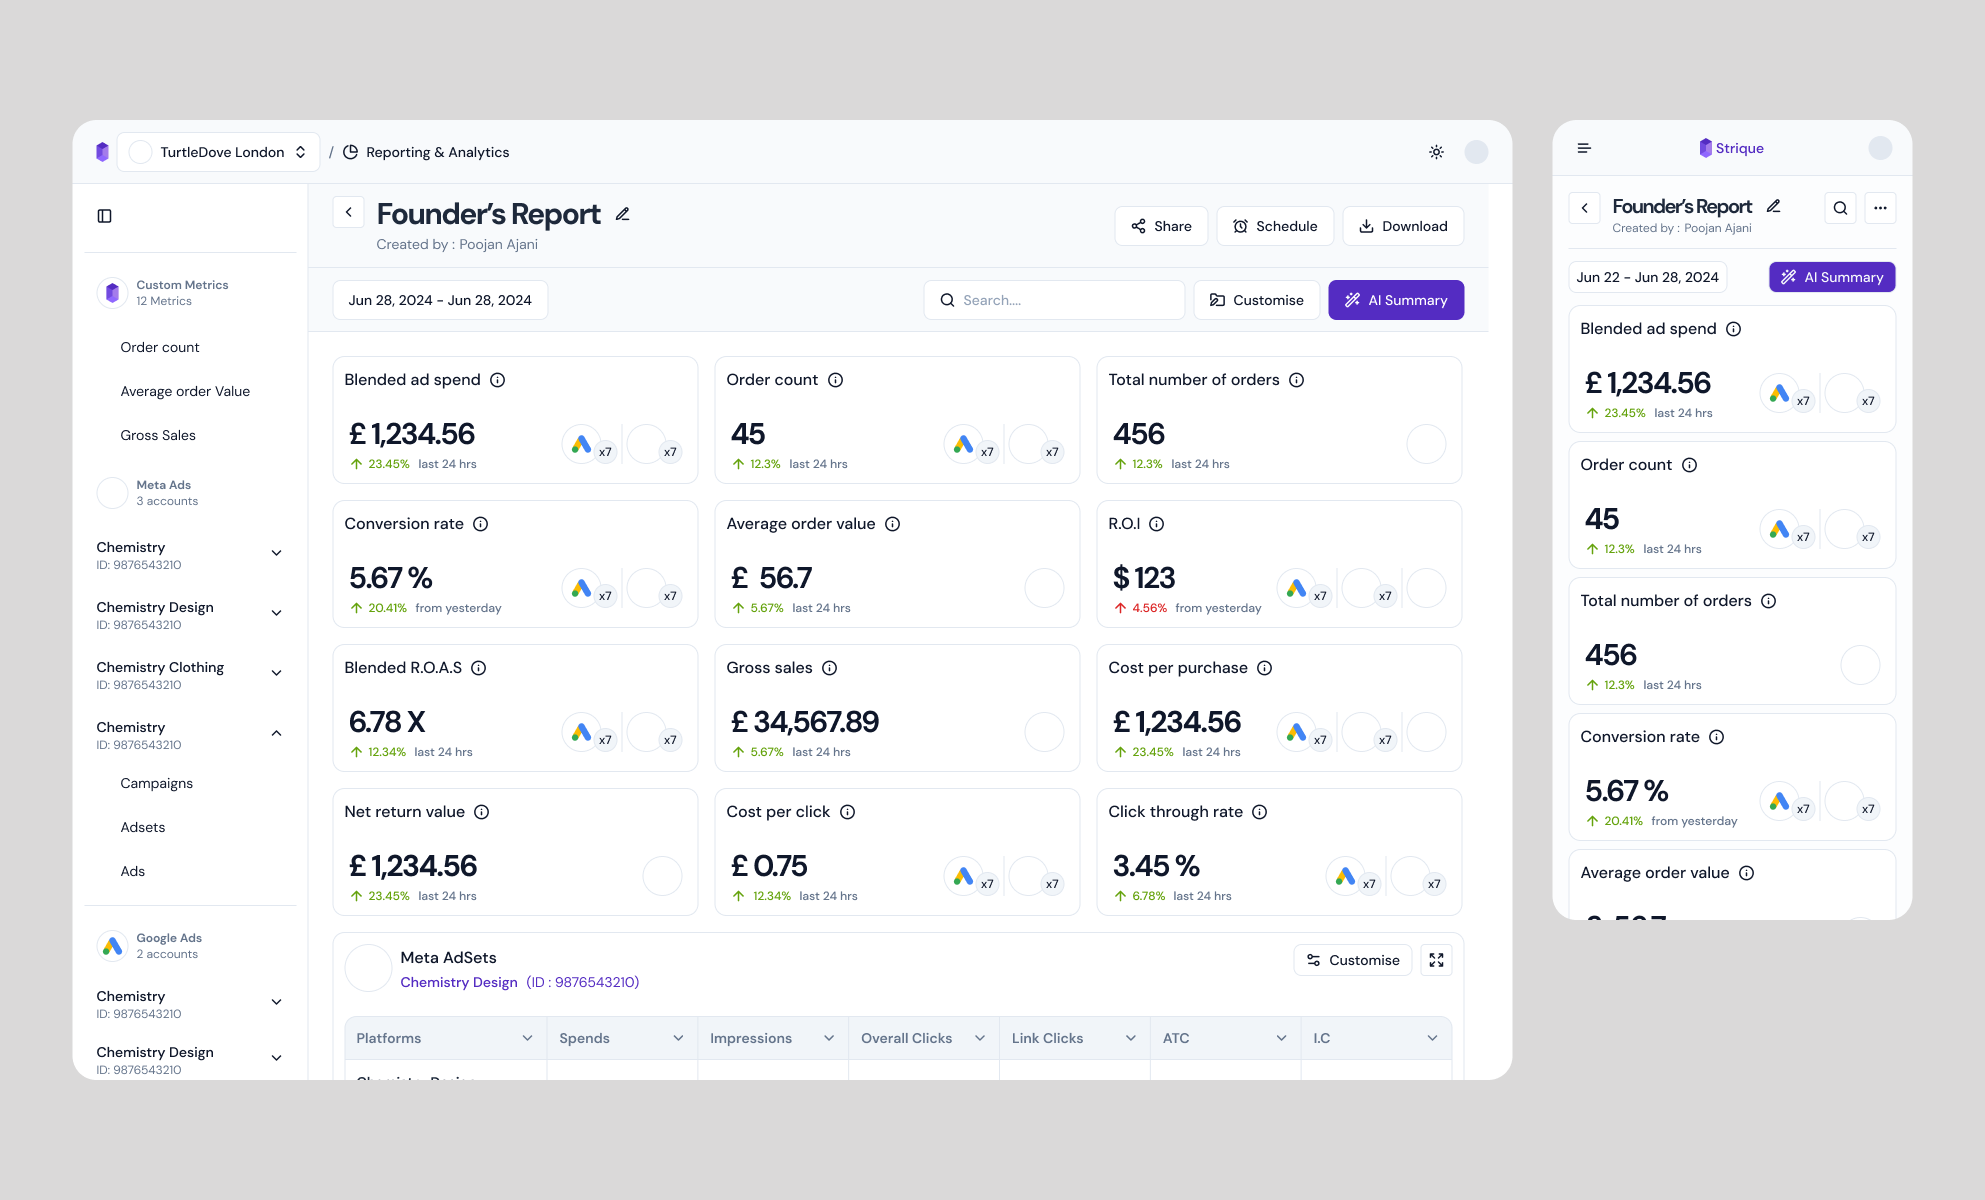
Task: Open info icon for Order count desktop card
Action: click(836, 380)
